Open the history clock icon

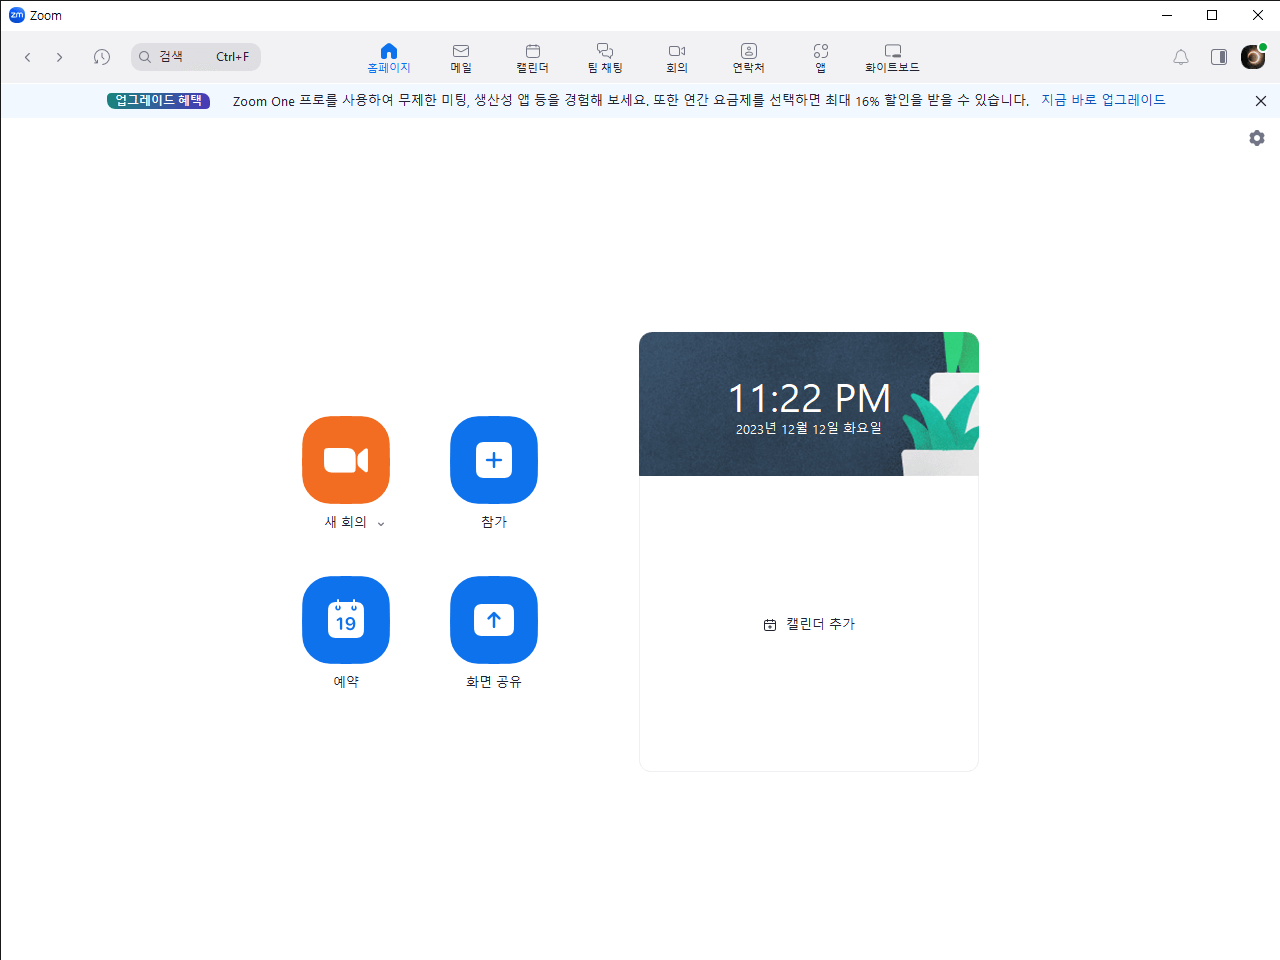pyautogui.click(x=102, y=57)
